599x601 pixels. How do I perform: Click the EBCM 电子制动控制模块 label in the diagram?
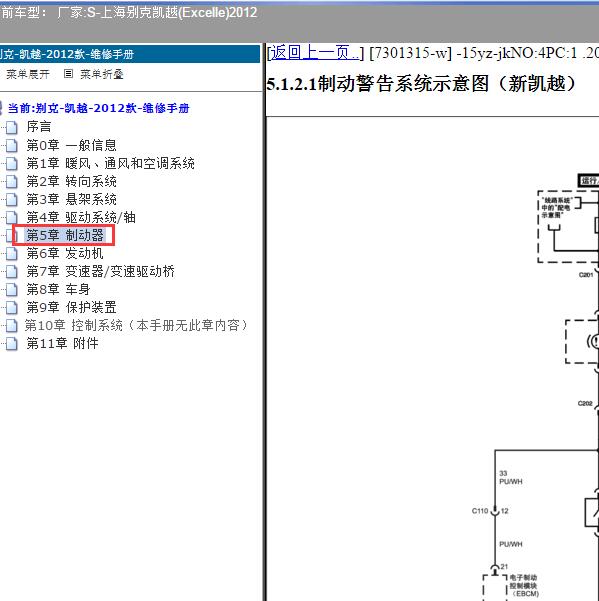tap(524, 585)
